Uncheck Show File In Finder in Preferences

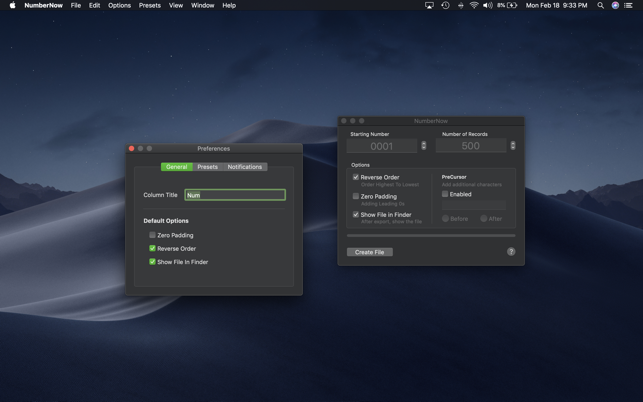(x=152, y=262)
